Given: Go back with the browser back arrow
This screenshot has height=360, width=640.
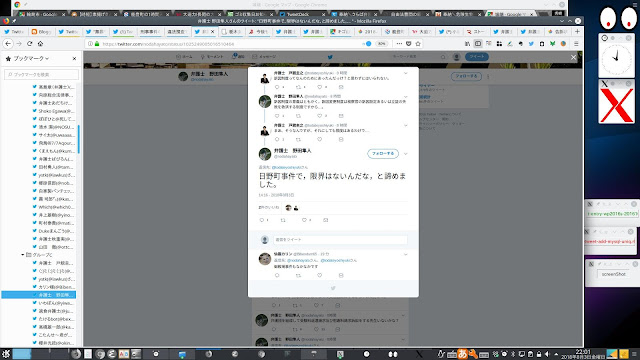Looking at the screenshot, I should pyautogui.click(x=8, y=44).
